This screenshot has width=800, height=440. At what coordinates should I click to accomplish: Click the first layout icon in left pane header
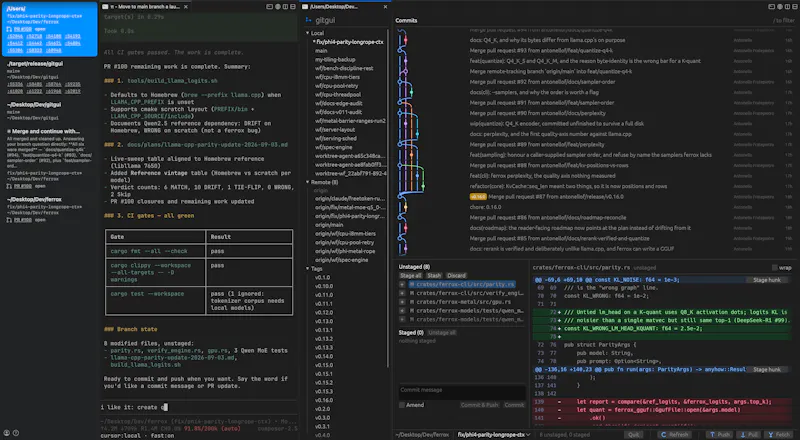[x=269, y=7]
